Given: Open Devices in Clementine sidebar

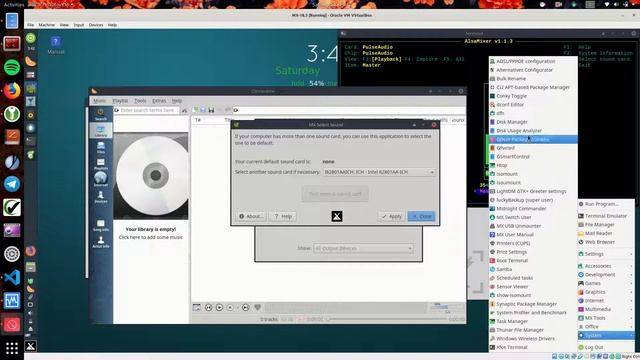Looking at the screenshot, I should (x=101, y=197).
